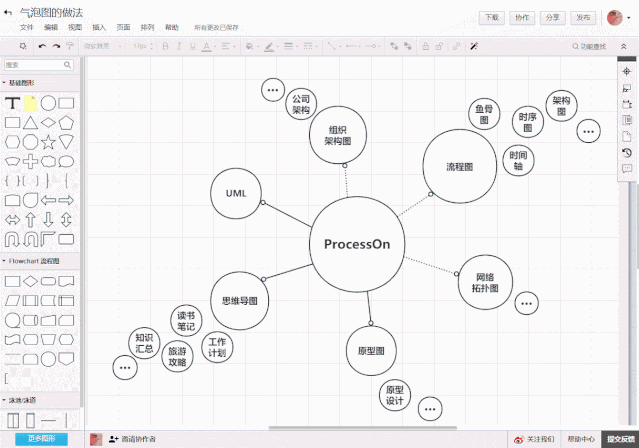Open the line dash style dropdown
This screenshot has height=448, width=639.
(308, 46)
